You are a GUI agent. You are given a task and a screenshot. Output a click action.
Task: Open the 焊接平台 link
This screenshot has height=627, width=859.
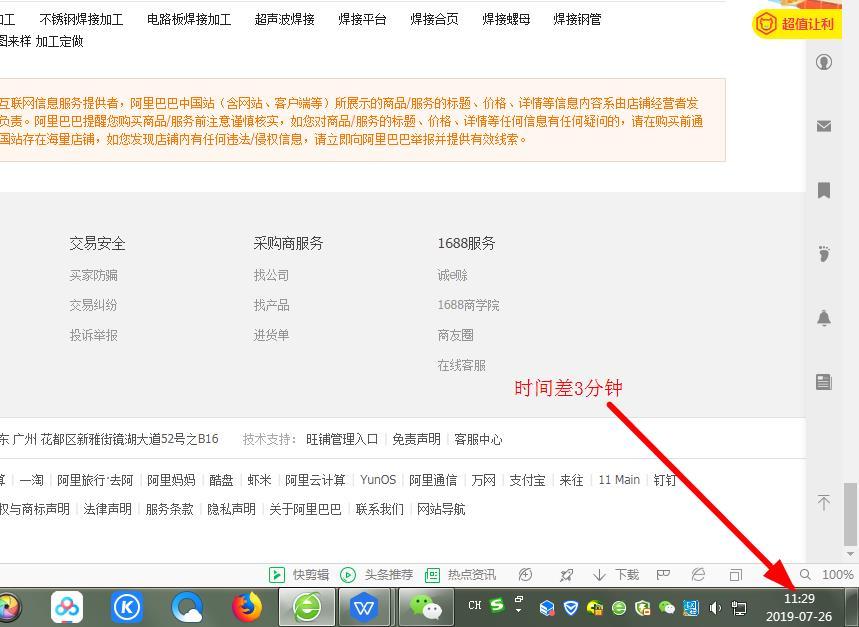click(x=363, y=20)
